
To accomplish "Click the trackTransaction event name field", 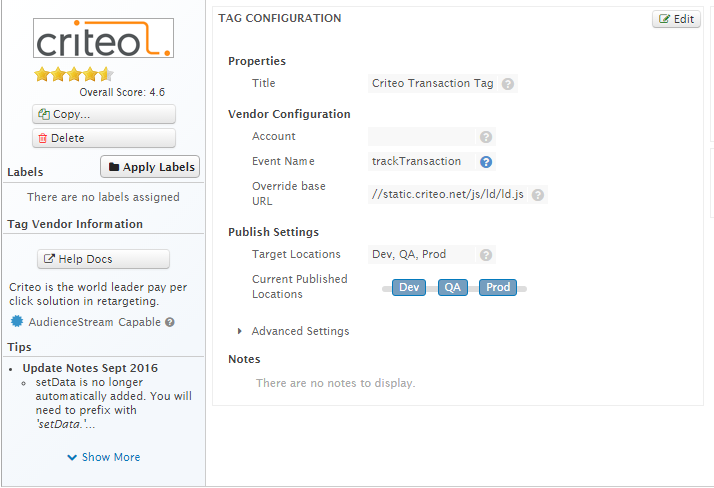I will point(421,162).
